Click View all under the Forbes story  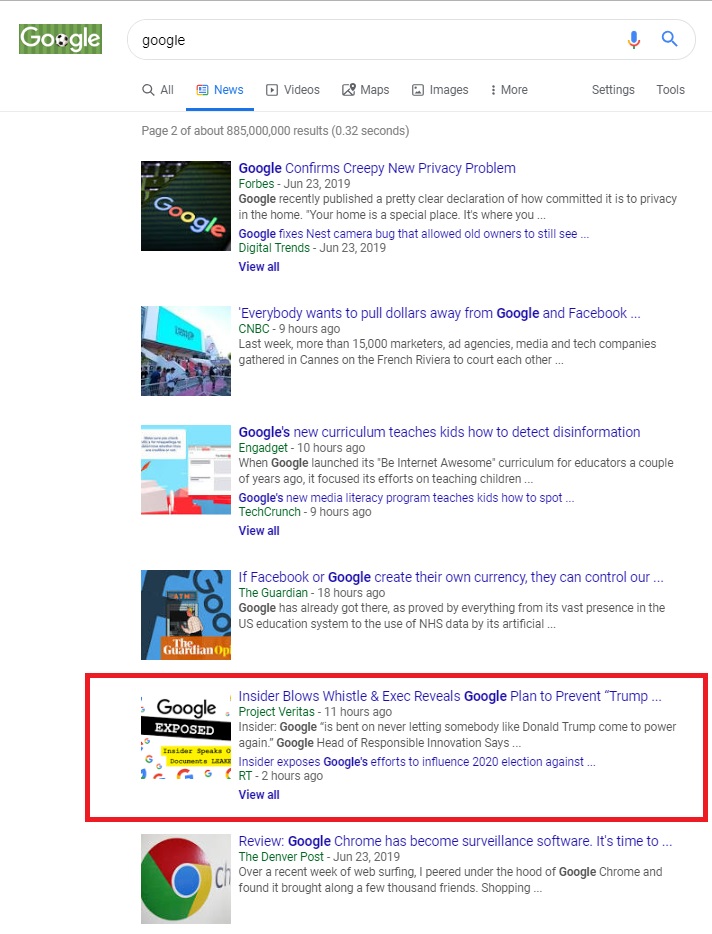[259, 267]
